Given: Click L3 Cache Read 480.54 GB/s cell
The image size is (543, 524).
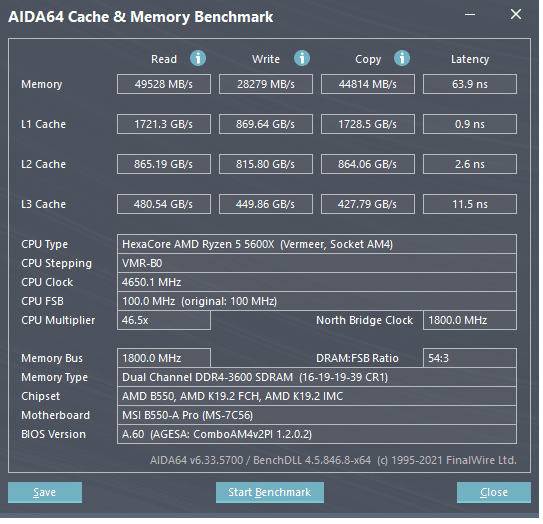Looking at the screenshot, I should coord(164,204).
